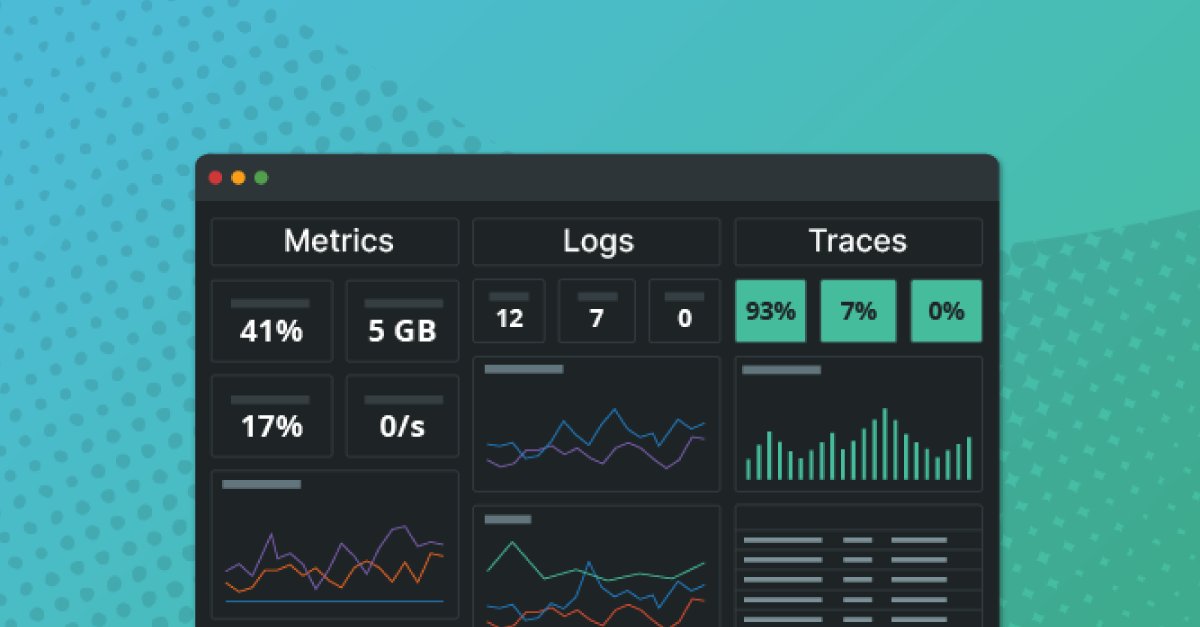This screenshot has width=1200, height=627.
Task: Click the green 93% traces tile
Action: 771,311
